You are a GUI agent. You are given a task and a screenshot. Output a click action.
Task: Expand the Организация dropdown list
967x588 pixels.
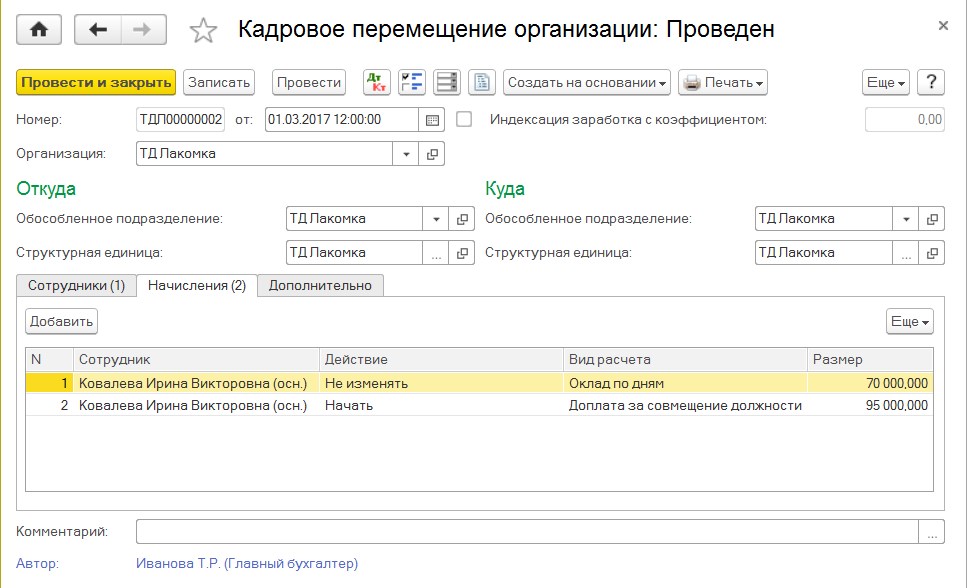[406, 154]
